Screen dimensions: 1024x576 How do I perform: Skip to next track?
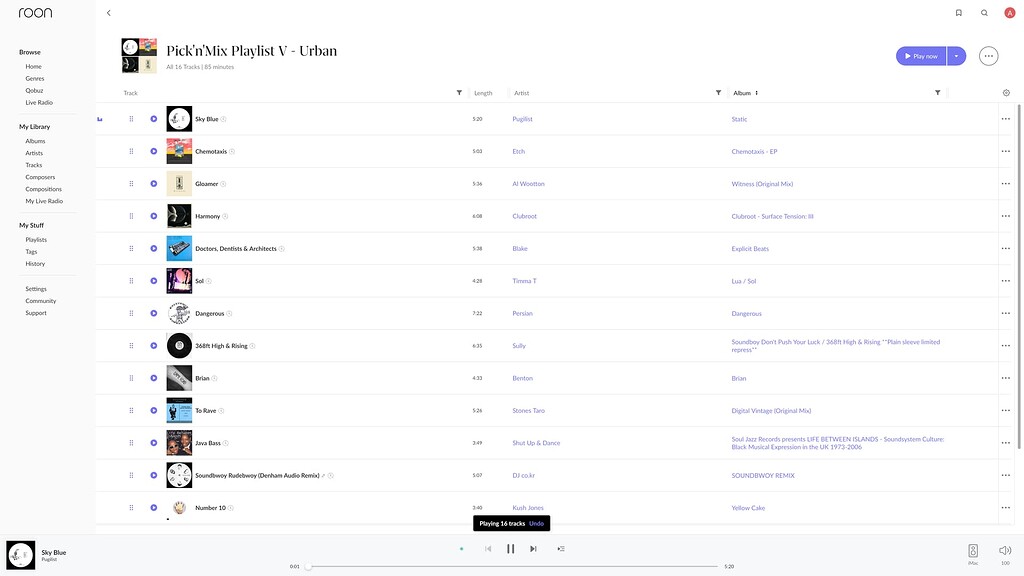533,549
